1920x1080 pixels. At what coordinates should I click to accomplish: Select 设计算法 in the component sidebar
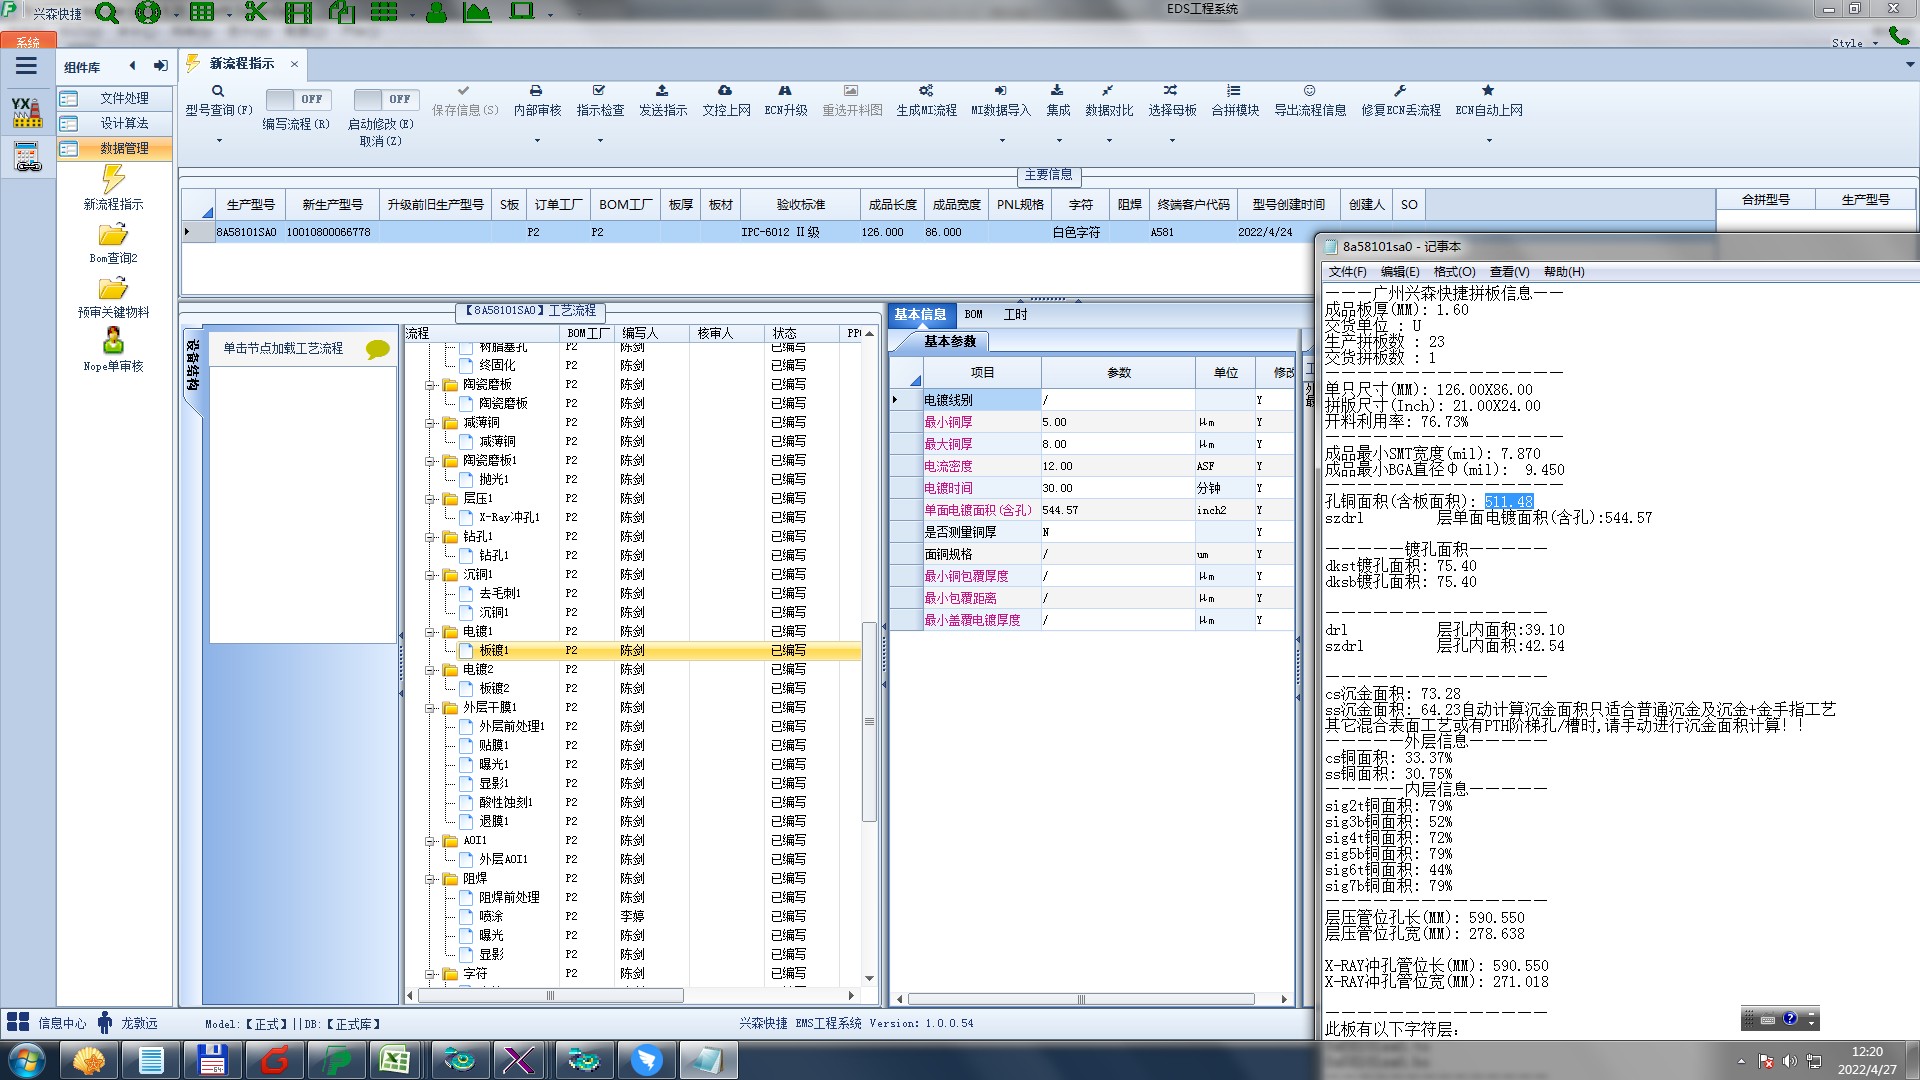[x=124, y=123]
